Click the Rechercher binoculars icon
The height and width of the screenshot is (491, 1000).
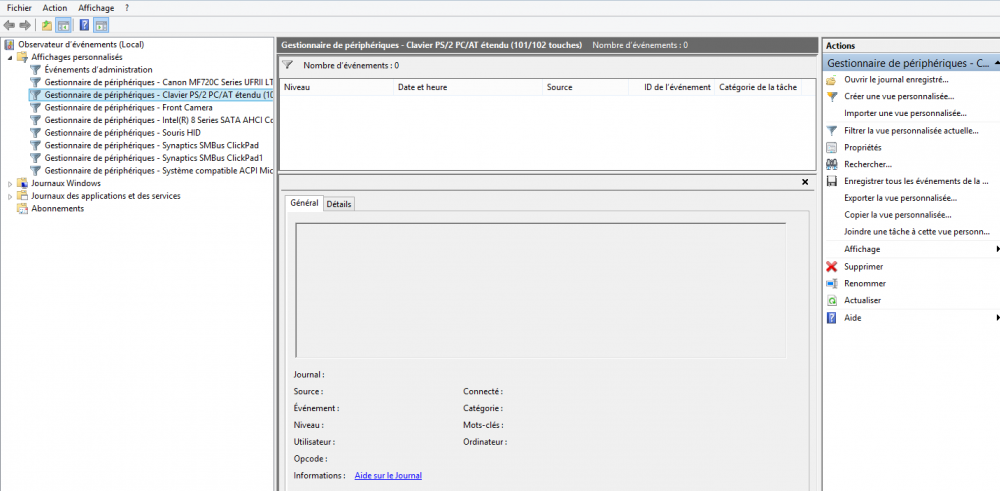tap(832, 164)
